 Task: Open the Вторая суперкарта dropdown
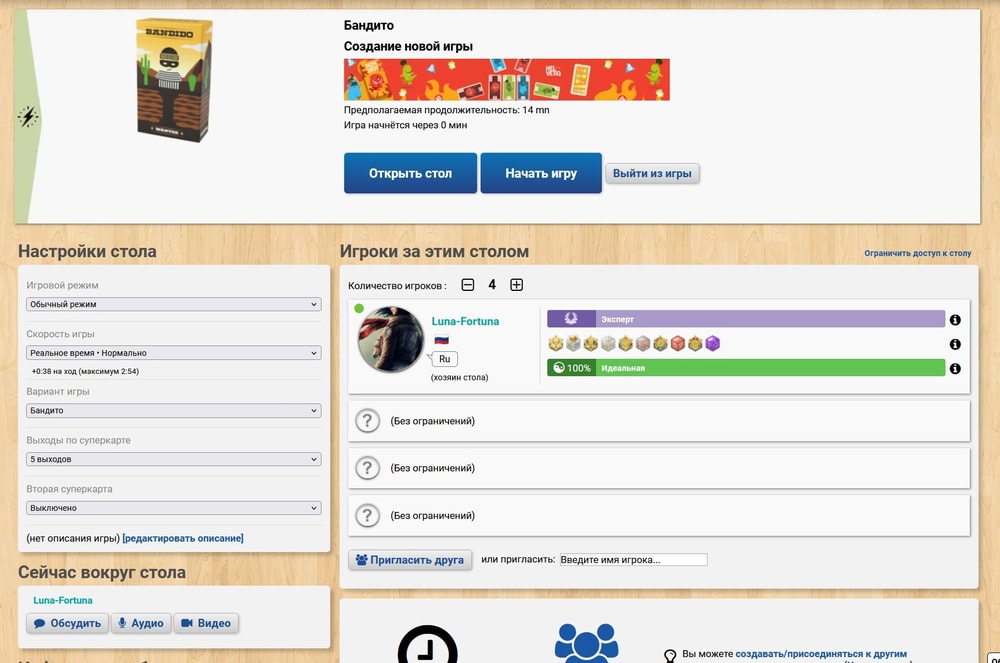pyautogui.click(x=174, y=508)
